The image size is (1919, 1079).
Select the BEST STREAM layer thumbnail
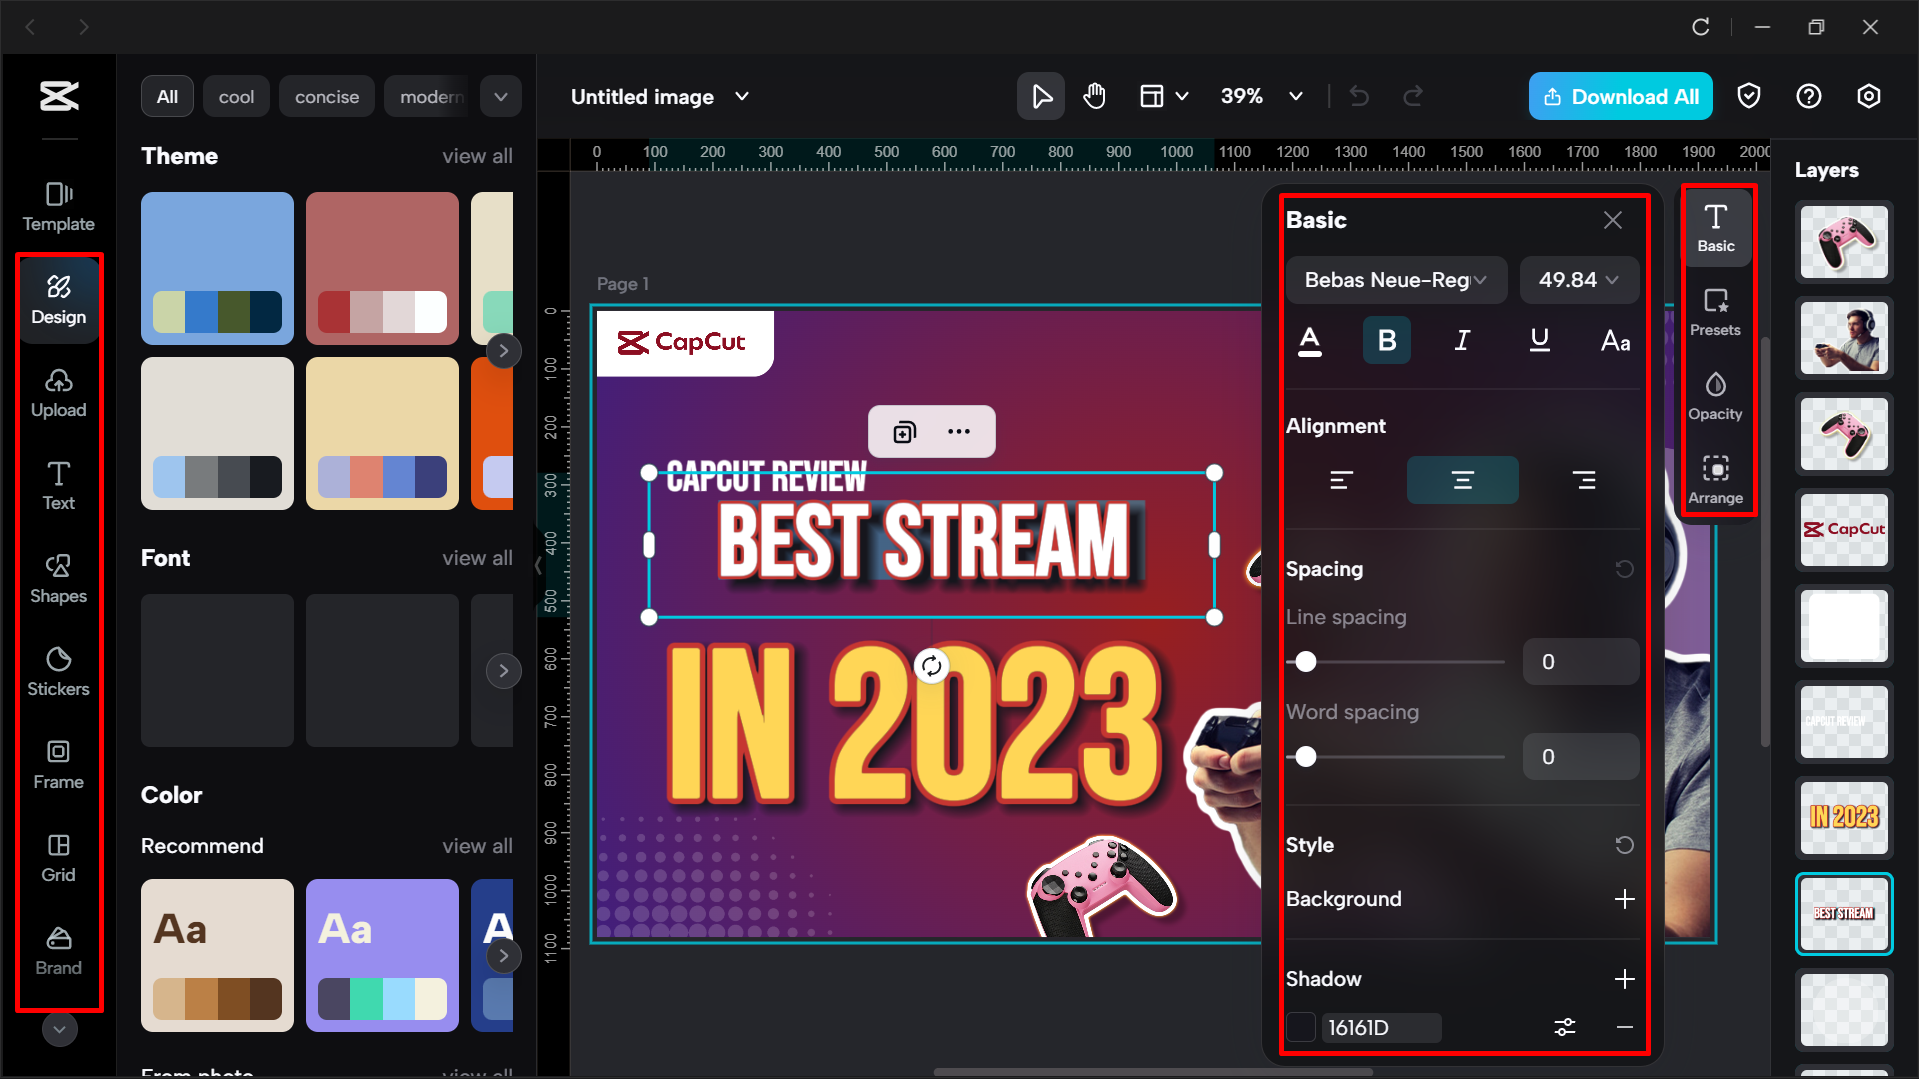(x=1843, y=914)
